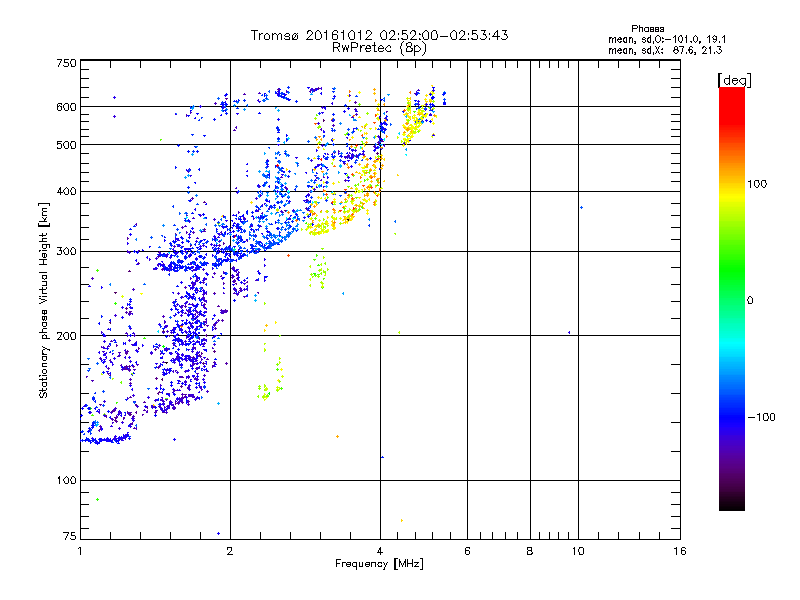The width and height of the screenshot is (800, 600).
Task: Click the isolated blue point near 10 MHz, 370 km
Action: [582, 208]
